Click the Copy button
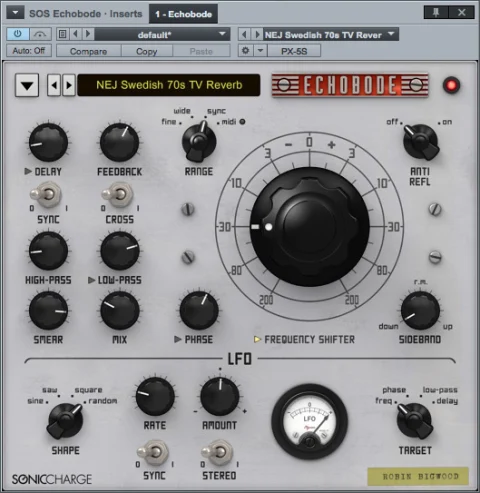480x493 pixels. [147, 51]
